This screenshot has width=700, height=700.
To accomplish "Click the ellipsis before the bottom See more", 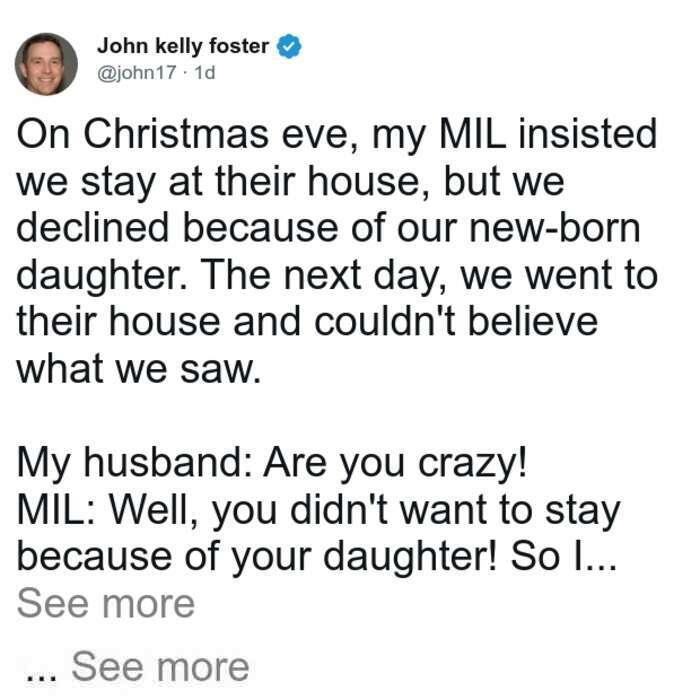I will click(42, 677).
